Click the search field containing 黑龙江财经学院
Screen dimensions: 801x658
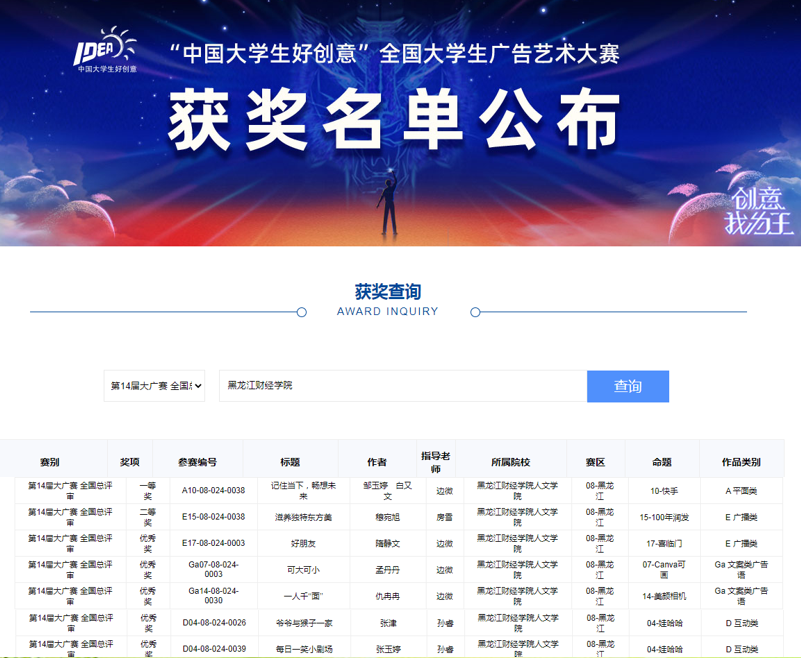click(x=402, y=386)
